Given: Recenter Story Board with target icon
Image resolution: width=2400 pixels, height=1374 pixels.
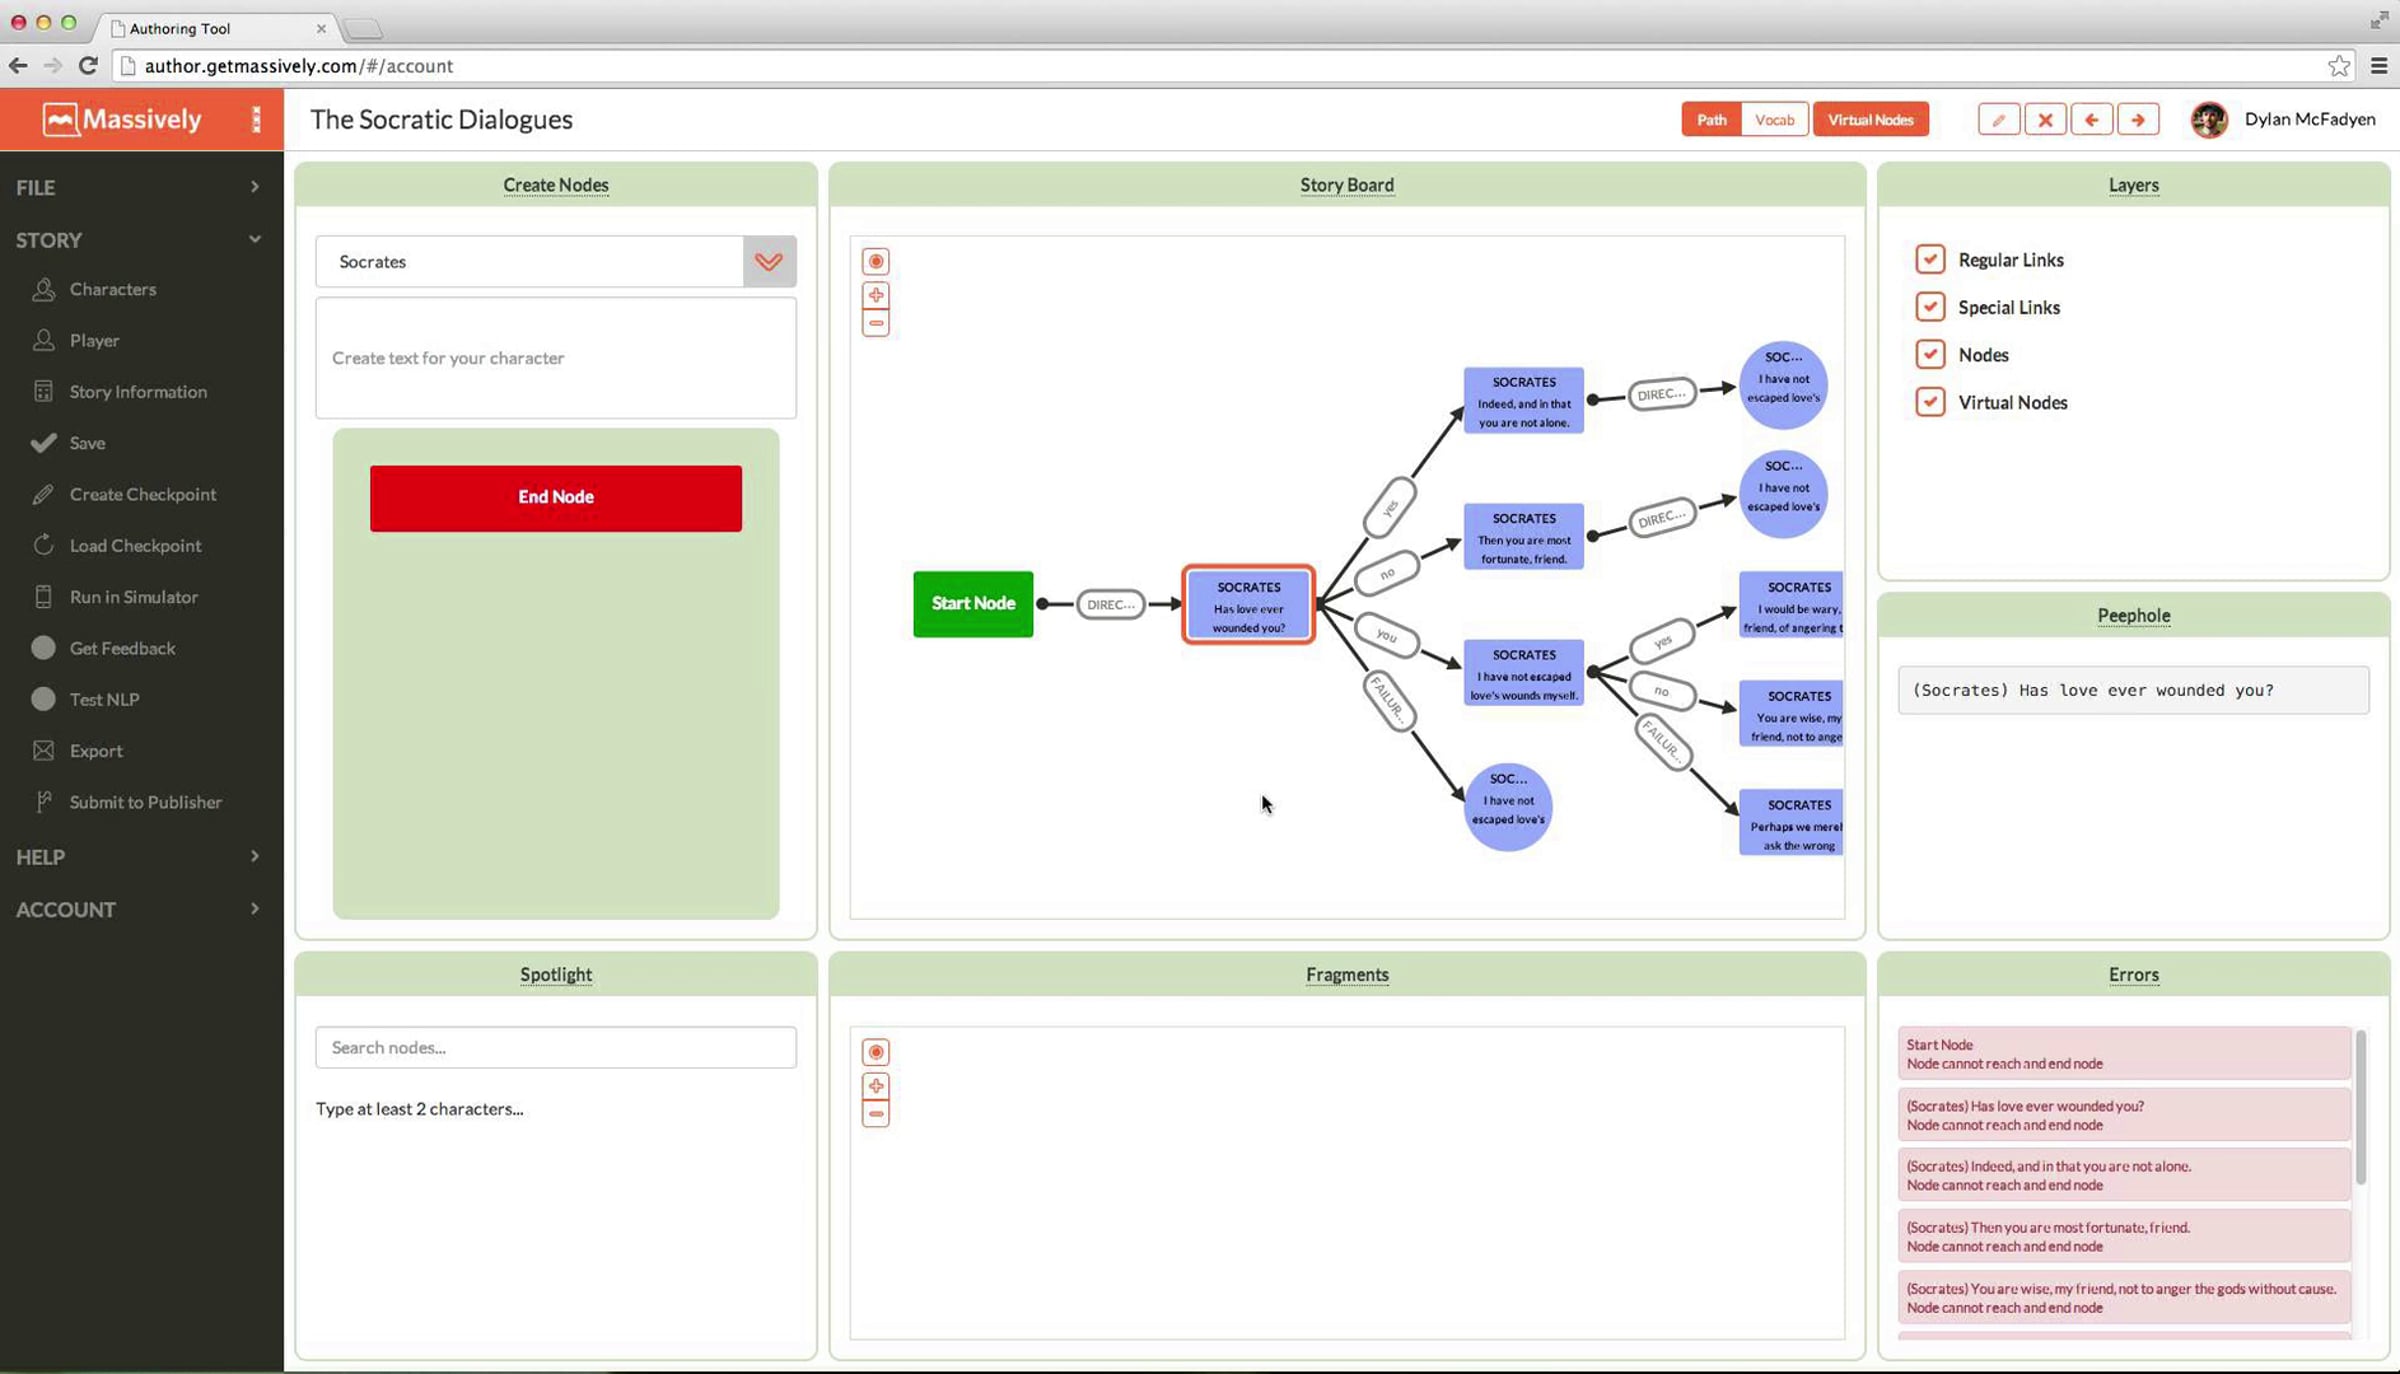Looking at the screenshot, I should pyautogui.click(x=875, y=261).
